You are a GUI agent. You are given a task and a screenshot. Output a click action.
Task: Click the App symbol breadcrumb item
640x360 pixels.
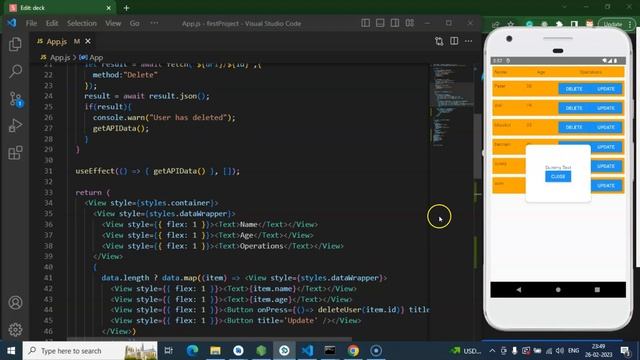click(91, 58)
